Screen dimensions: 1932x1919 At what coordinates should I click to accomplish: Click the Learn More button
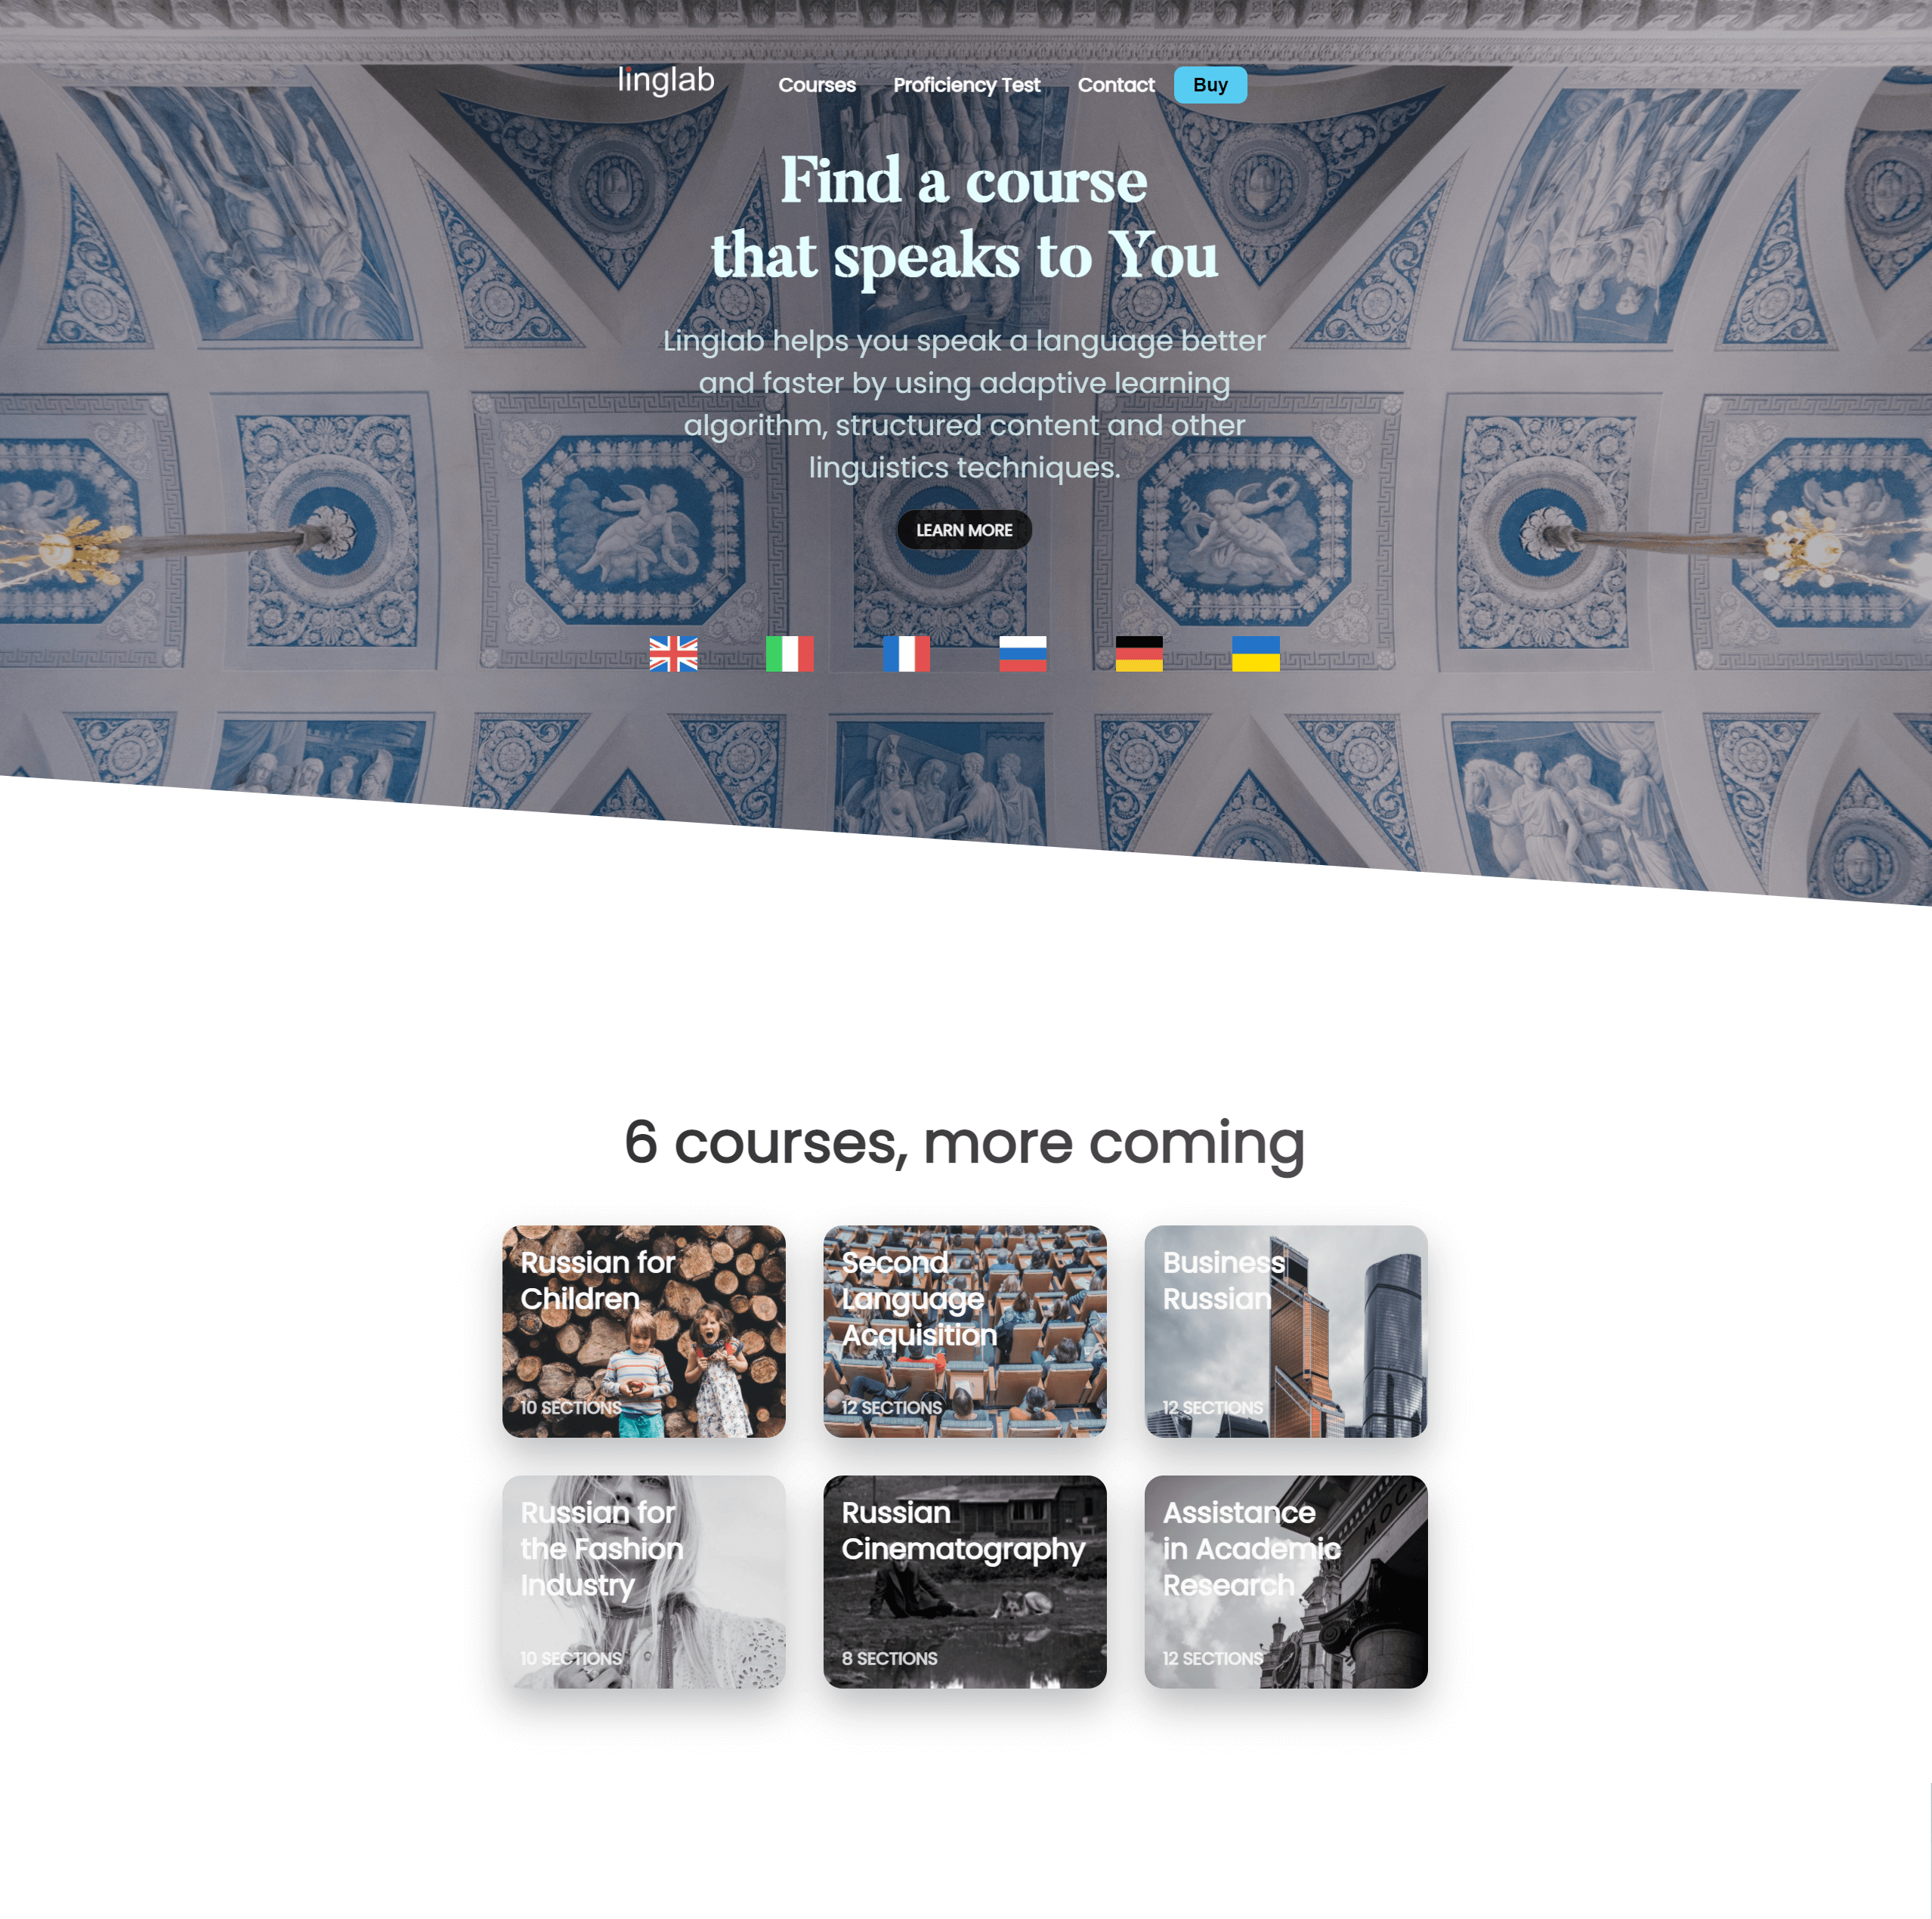point(963,529)
